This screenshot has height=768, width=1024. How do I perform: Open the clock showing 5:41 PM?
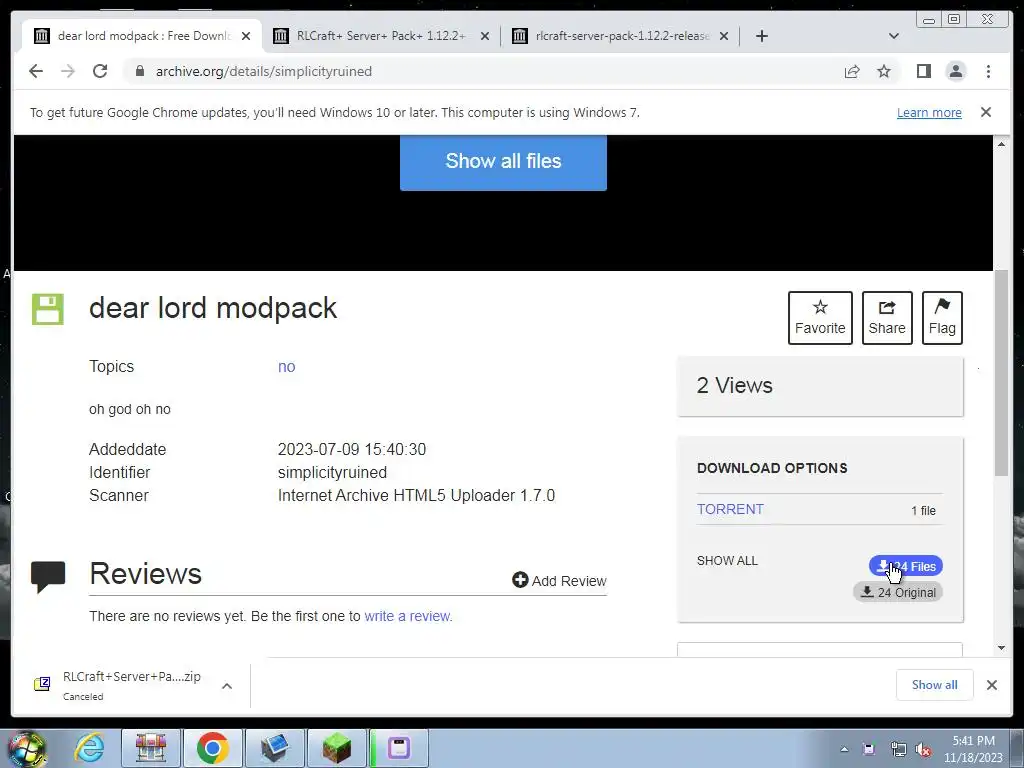[x=973, y=749]
